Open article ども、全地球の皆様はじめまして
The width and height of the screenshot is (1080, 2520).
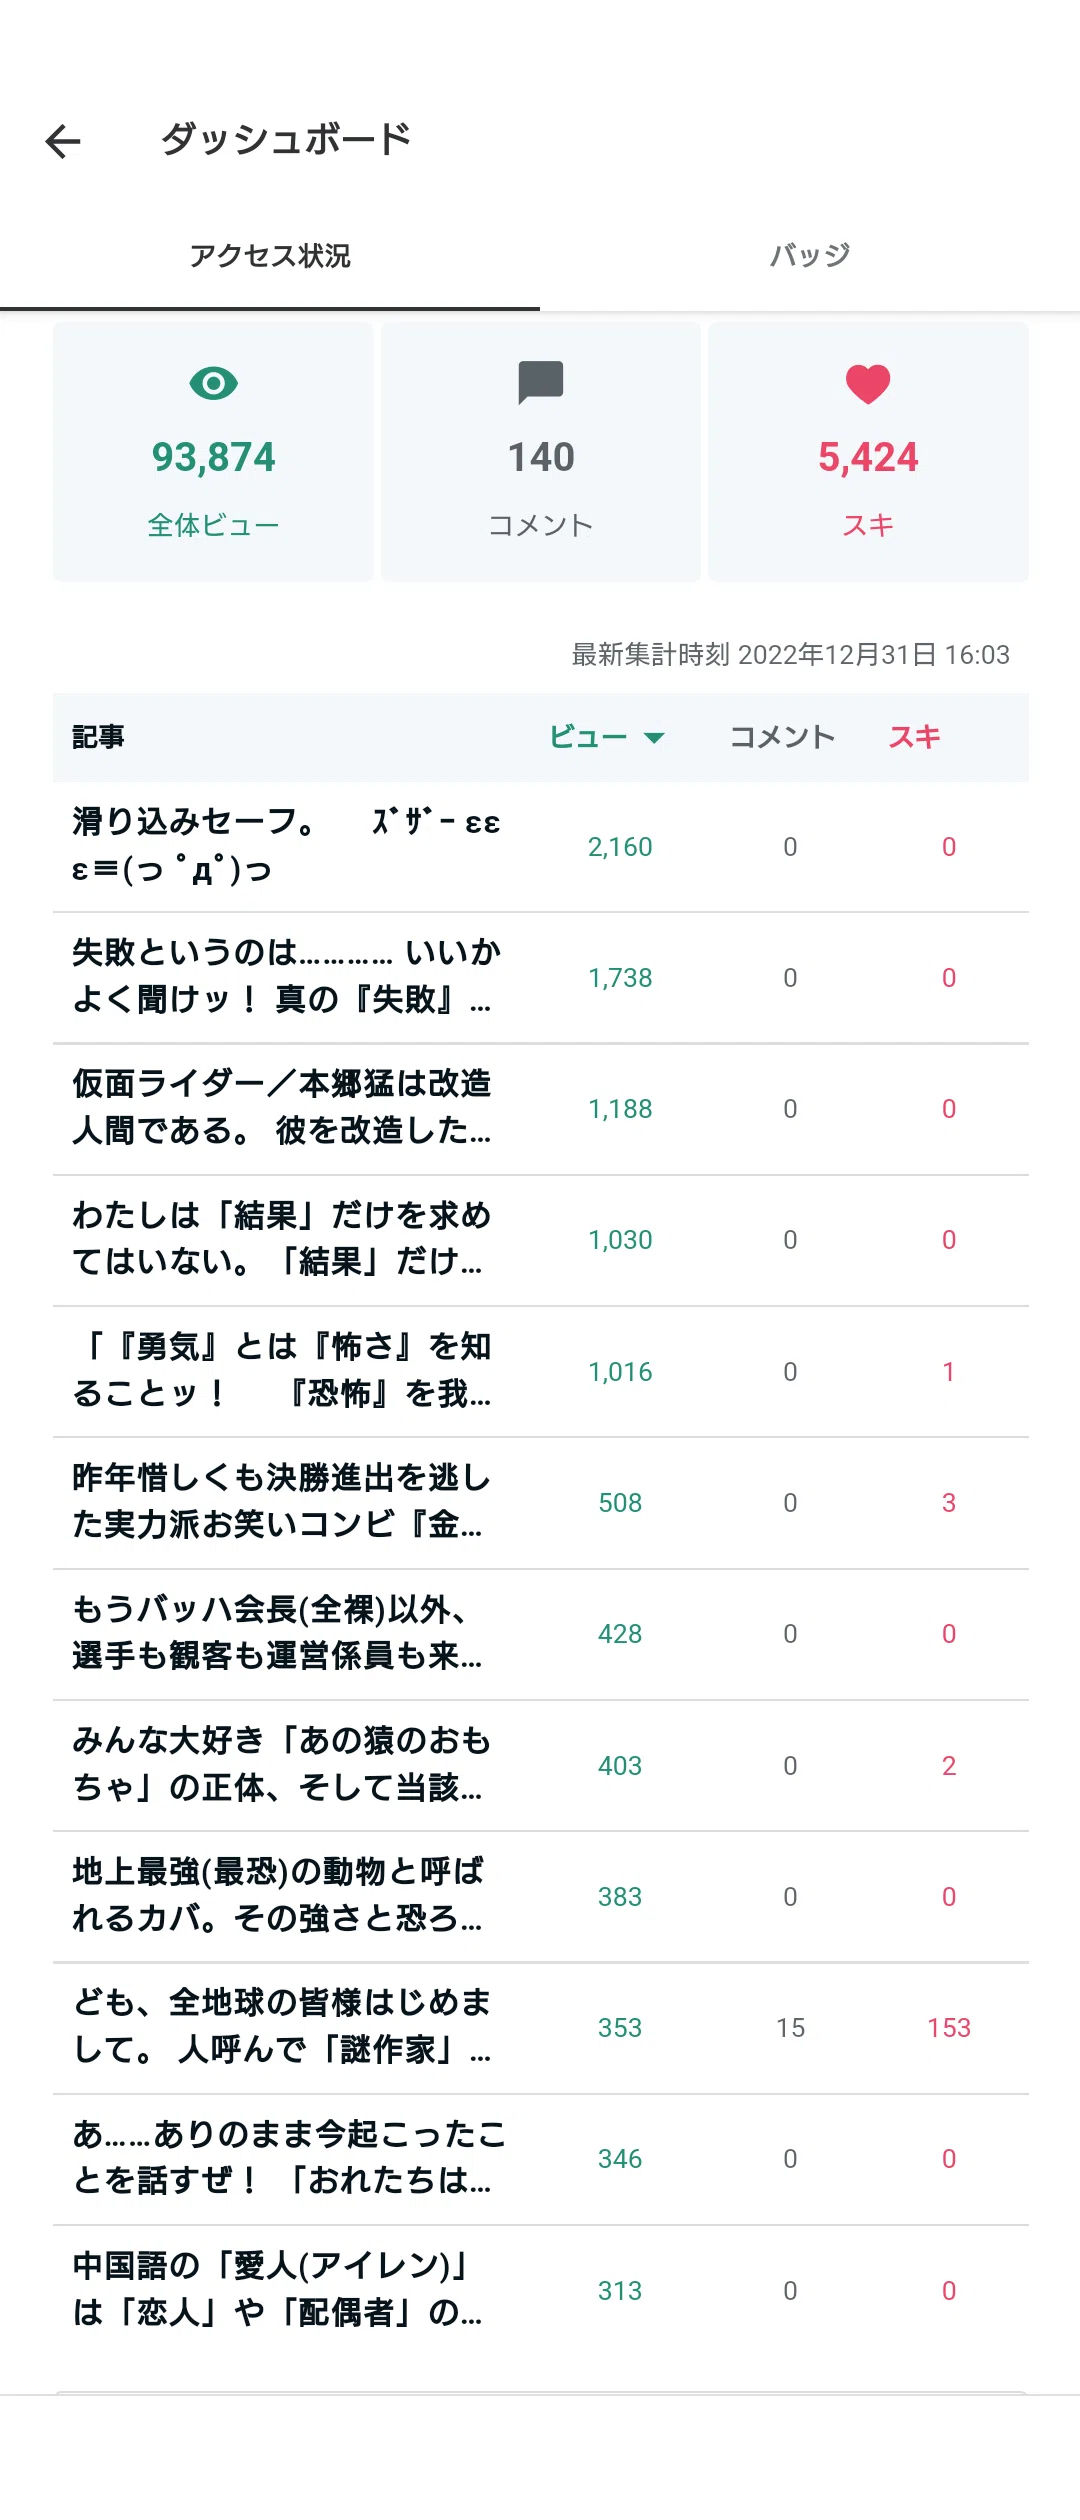[x=540, y=2027]
